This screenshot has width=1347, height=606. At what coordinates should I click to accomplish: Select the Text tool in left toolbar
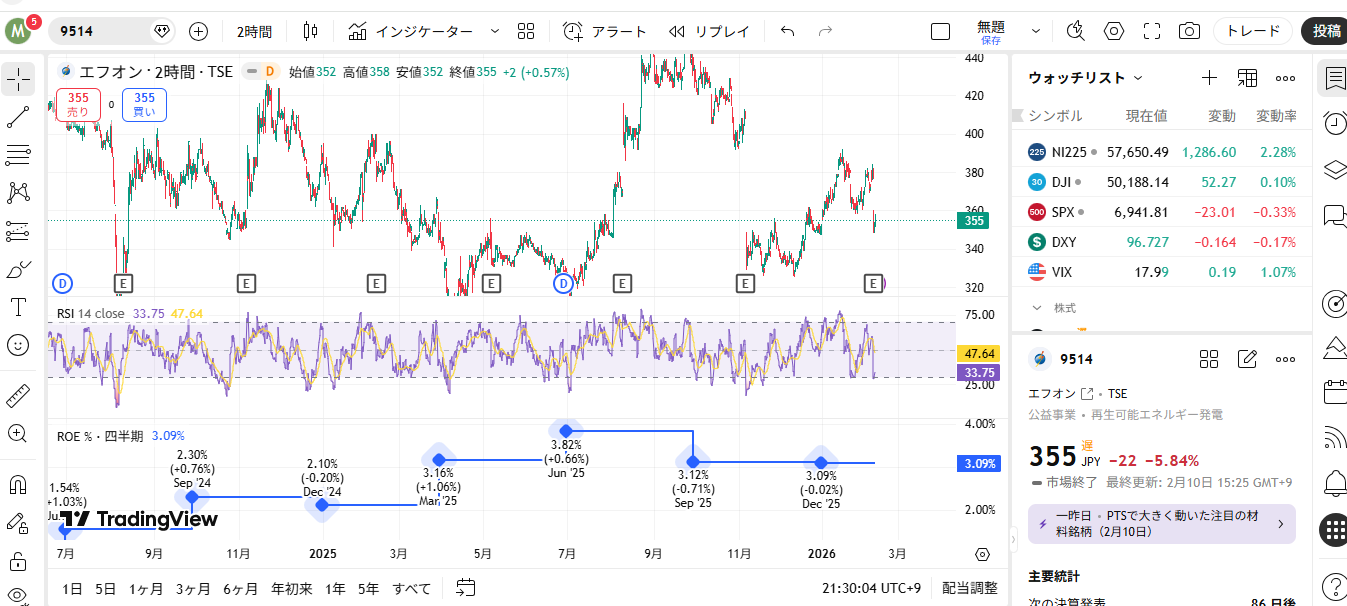click(x=18, y=307)
